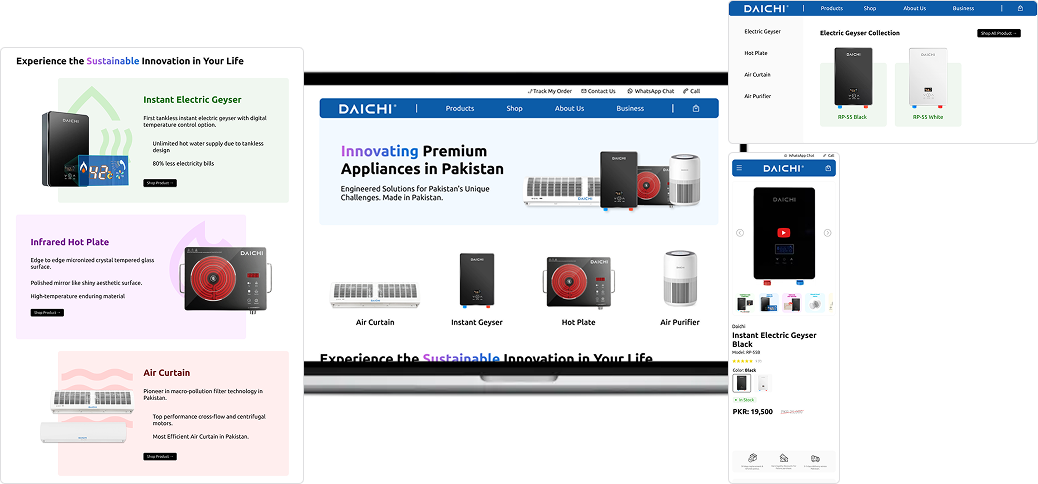Image resolution: width=1038 pixels, height=484 pixels.
Task: Click the DAICHI logo in dropdown panel header
Action: point(766,9)
